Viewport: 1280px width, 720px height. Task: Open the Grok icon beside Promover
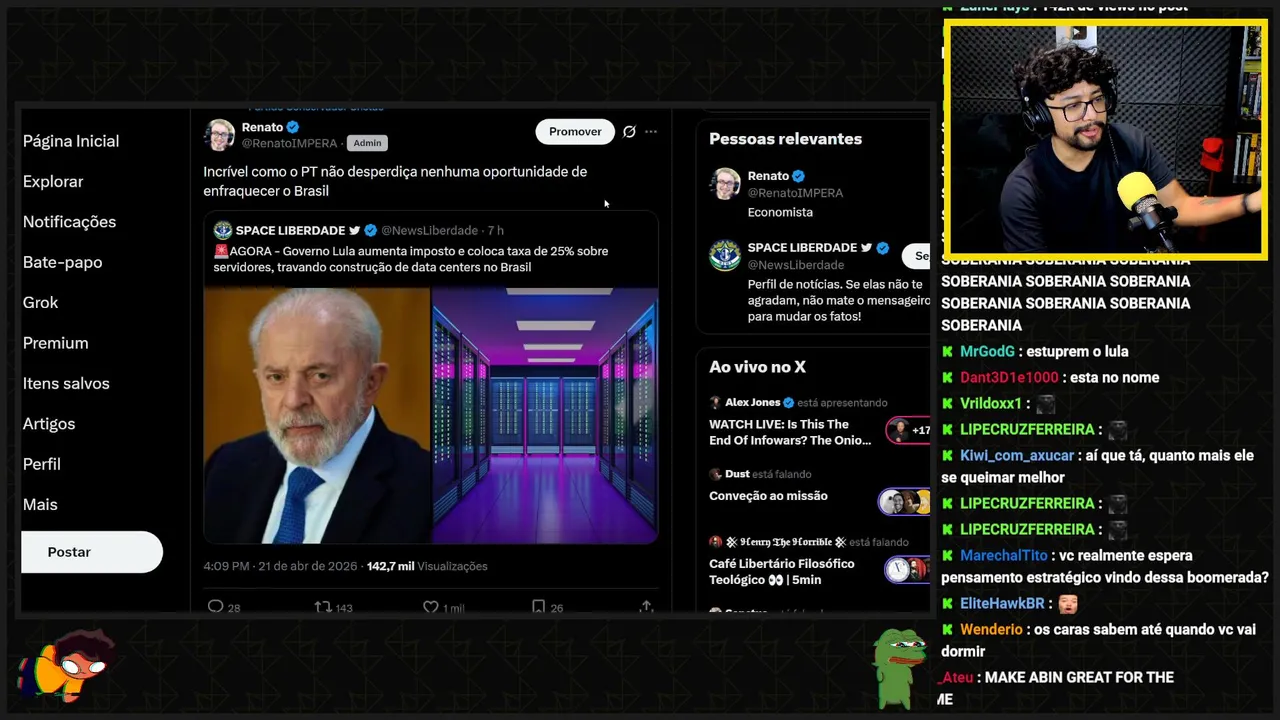coord(629,131)
